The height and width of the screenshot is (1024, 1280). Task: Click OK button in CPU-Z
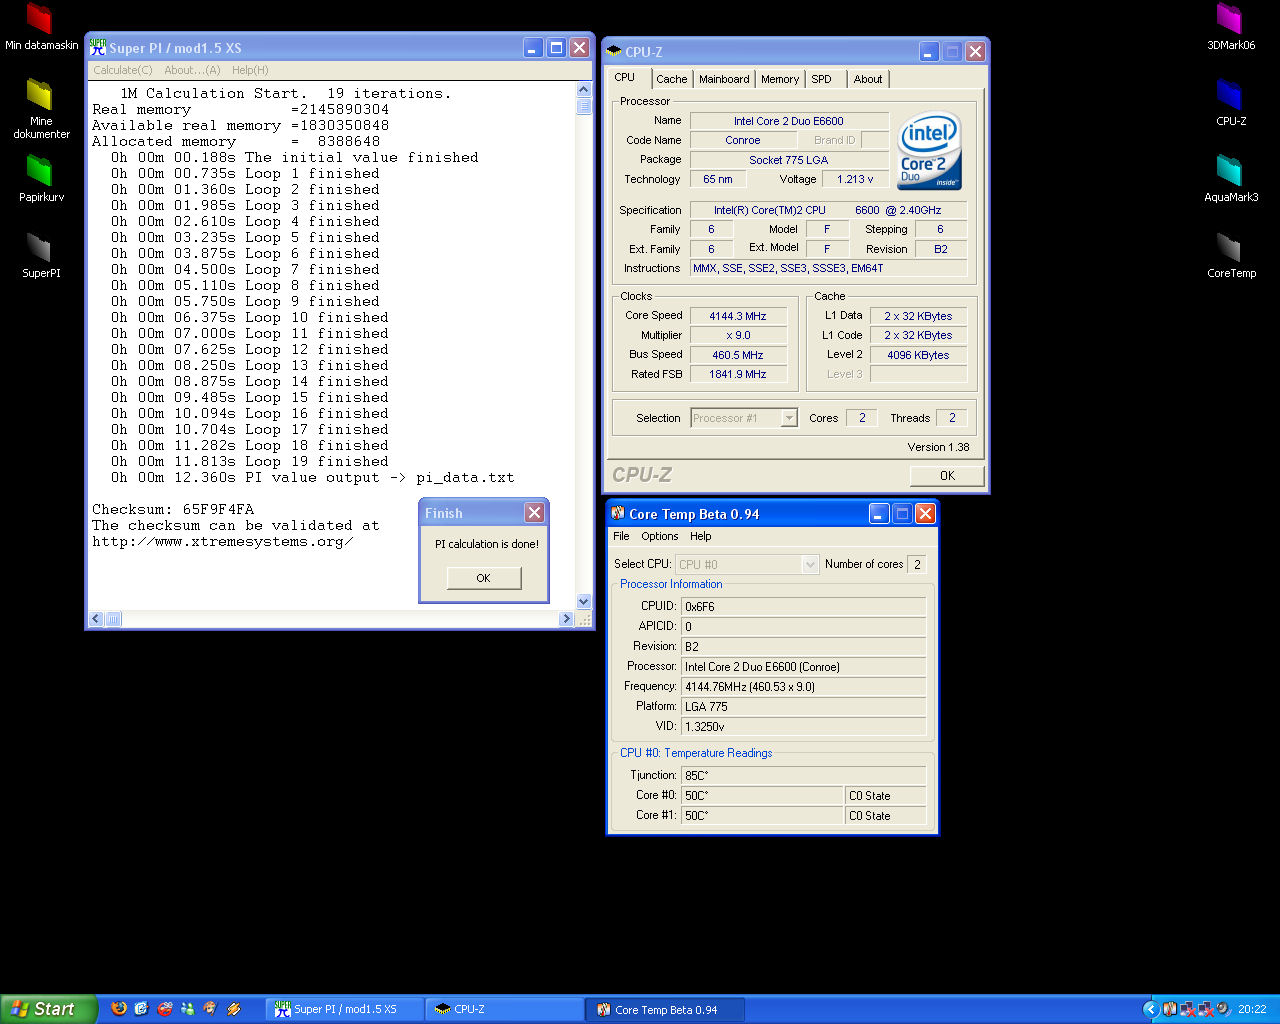click(947, 476)
